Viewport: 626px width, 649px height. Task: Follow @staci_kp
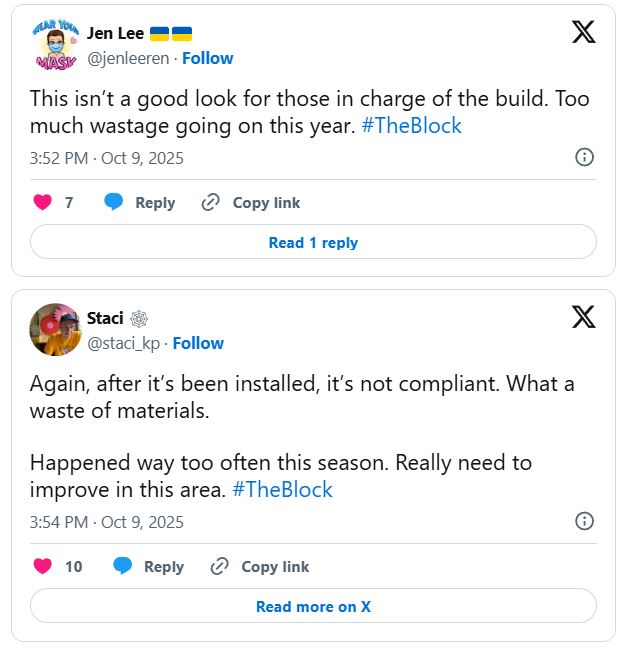198,343
